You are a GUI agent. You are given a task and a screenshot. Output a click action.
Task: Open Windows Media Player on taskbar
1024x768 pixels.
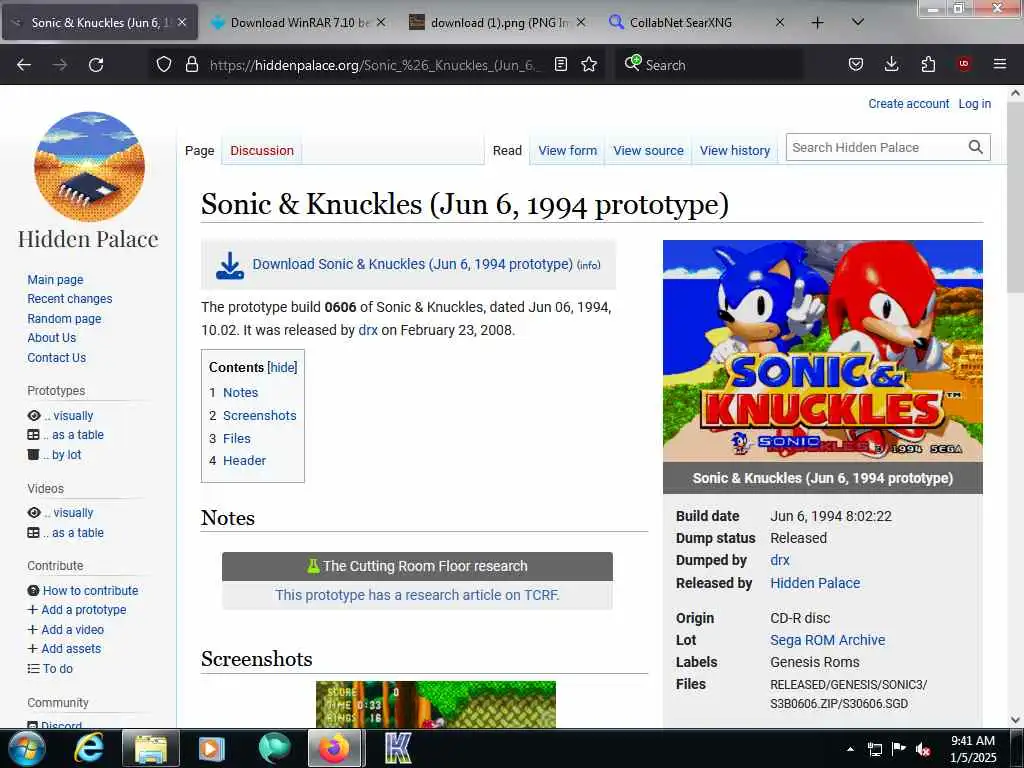click(211, 749)
